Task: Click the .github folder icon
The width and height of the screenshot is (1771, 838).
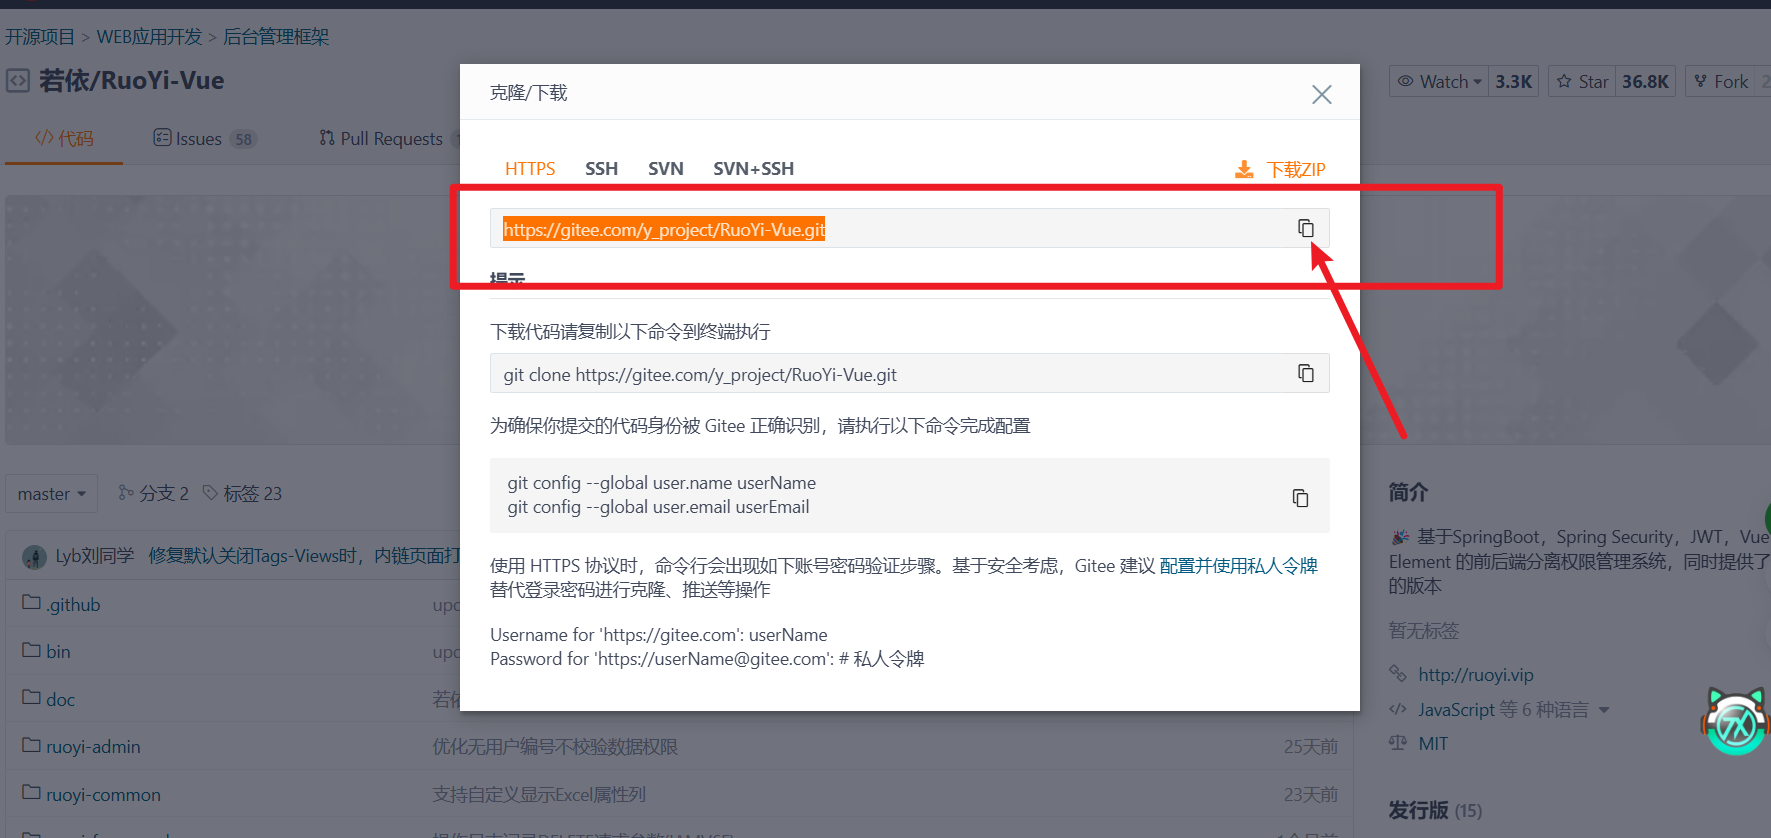Action: [31, 602]
